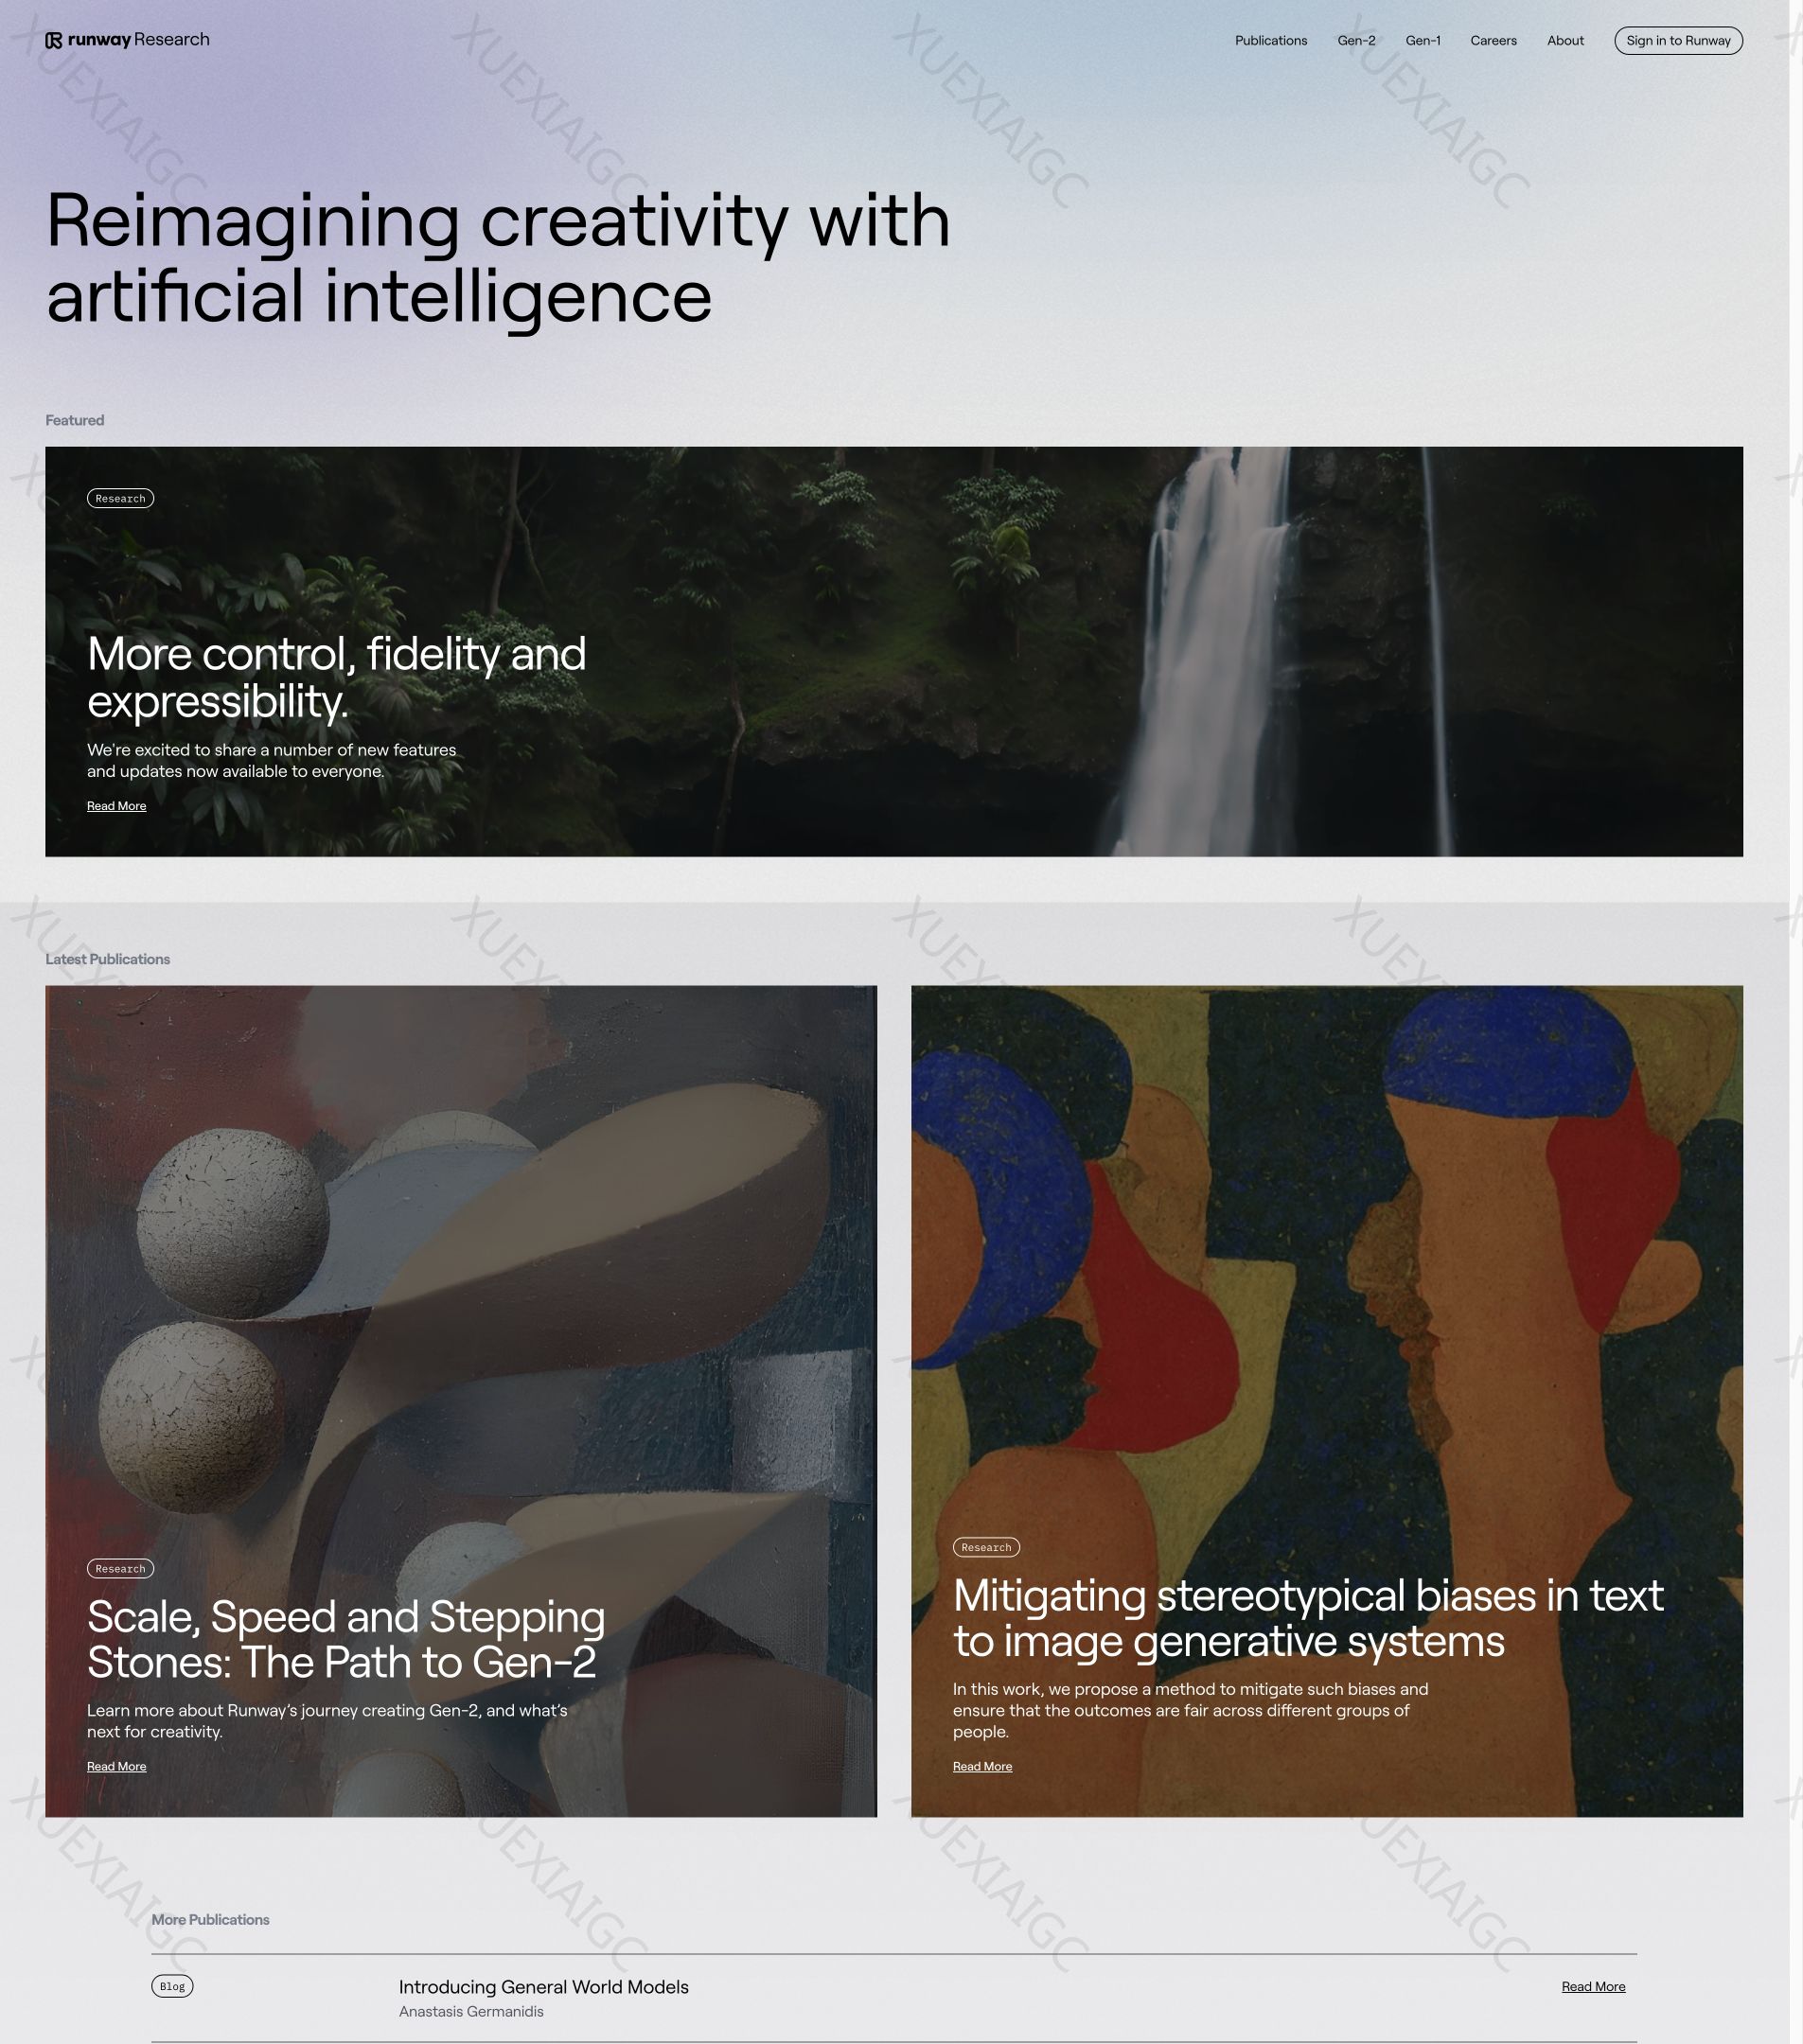The width and height of the screenshot is (1803, 2044).
Task: Read More on General World Models
Action: point(1593,1987)
